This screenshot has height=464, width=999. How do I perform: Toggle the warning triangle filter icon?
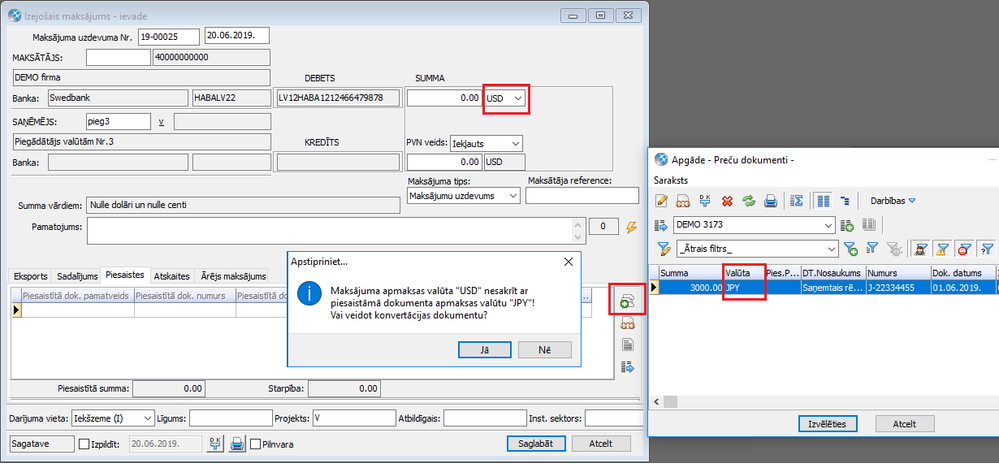(x=944, y=249)
